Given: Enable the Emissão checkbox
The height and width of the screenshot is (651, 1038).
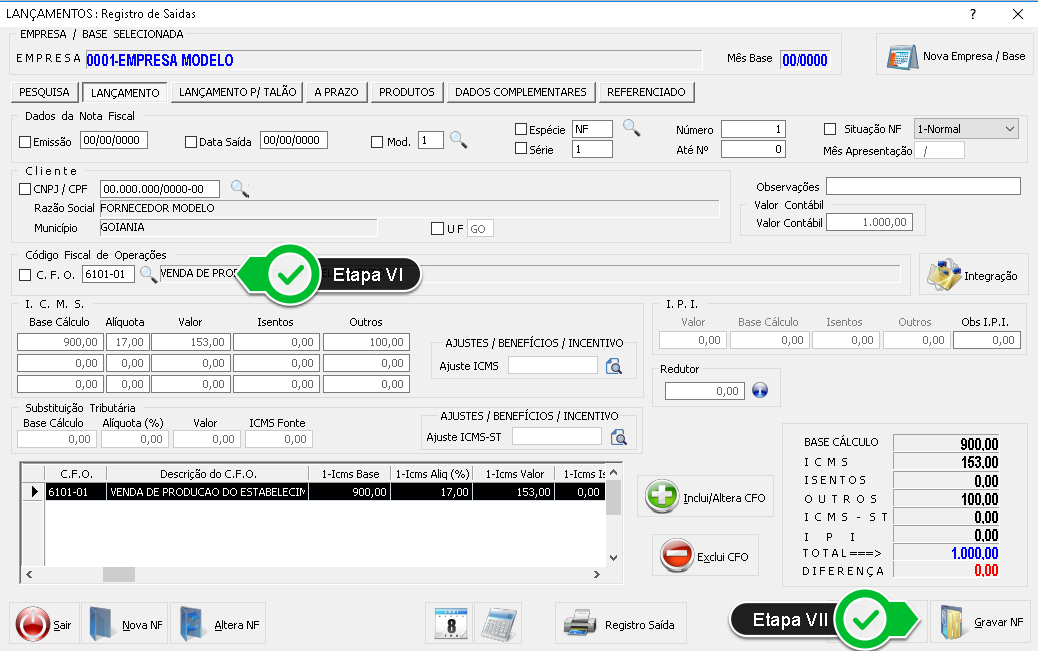Looking at the screenshot, I should (26, 142).
